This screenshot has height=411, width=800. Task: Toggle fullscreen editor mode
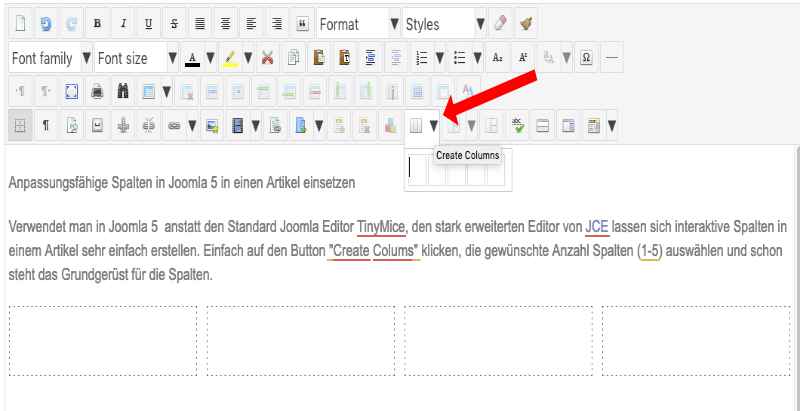(70, 92)
